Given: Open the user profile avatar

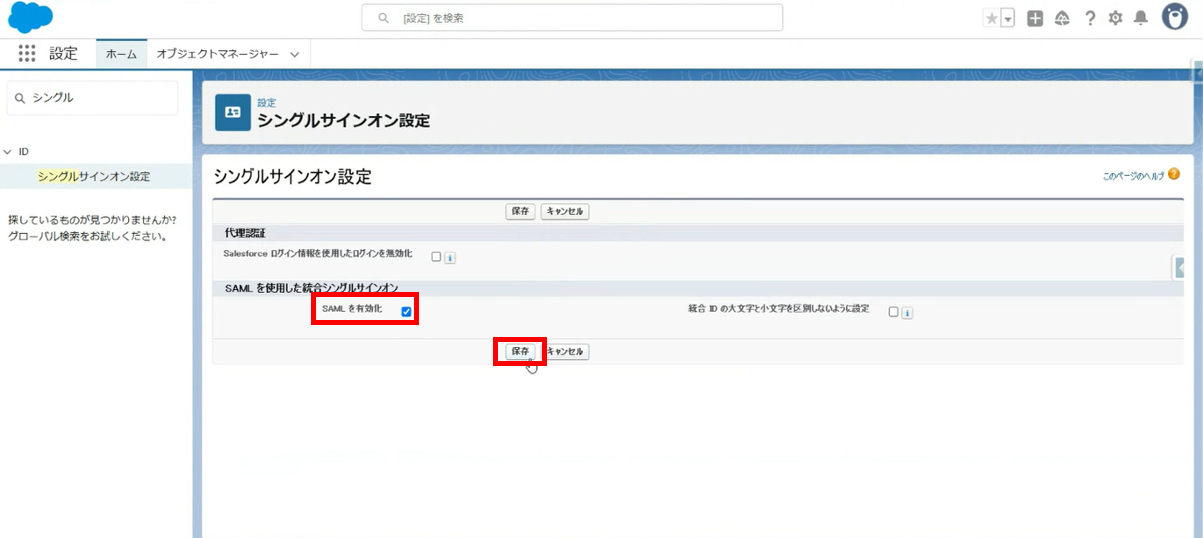Looking at the screenshot, I should 1175,17.
